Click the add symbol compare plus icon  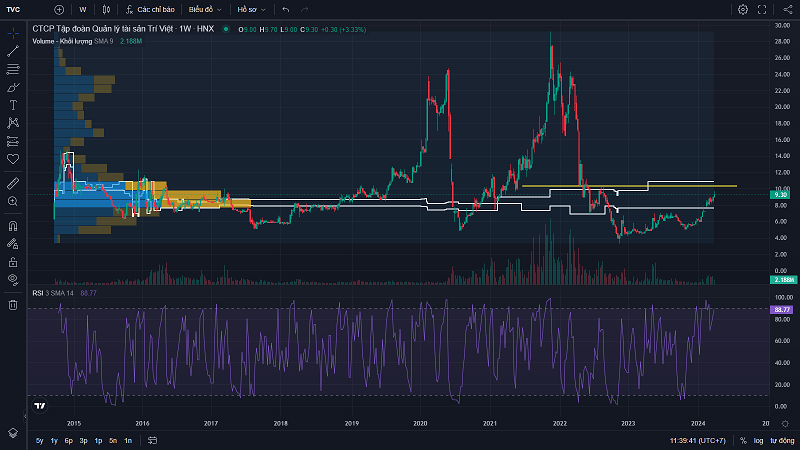[59, 9]
